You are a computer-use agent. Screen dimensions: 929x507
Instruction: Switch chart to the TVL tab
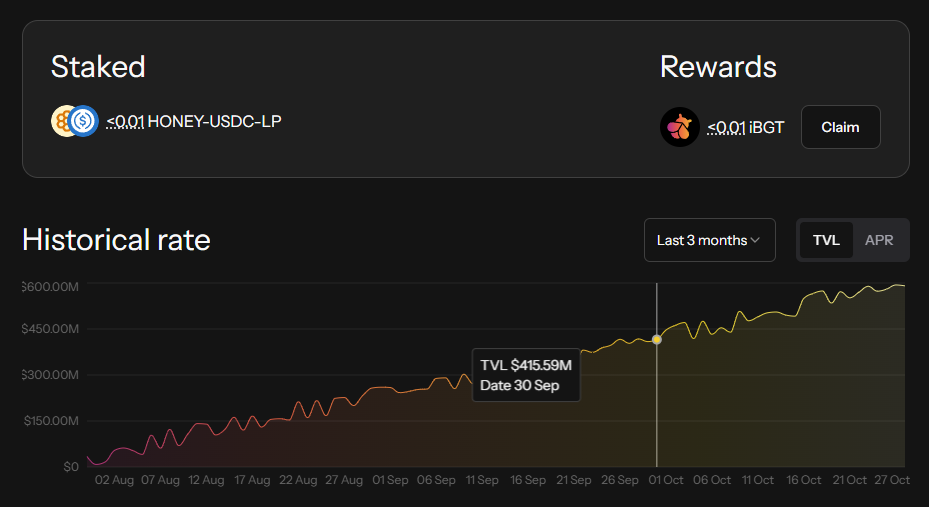826,240
